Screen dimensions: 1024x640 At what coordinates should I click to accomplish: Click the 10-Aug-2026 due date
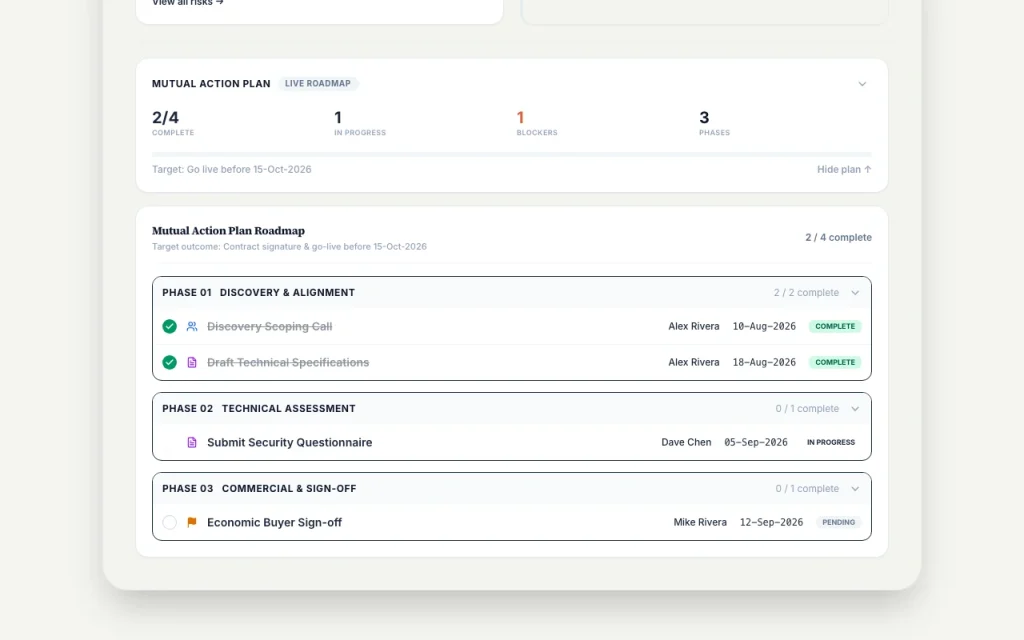764,326
